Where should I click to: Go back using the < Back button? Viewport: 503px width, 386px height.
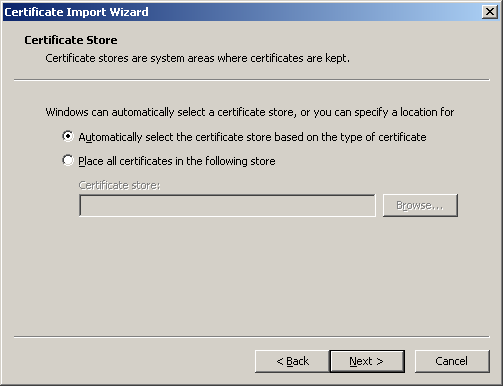pyautogui.click(x=292, y=361)
